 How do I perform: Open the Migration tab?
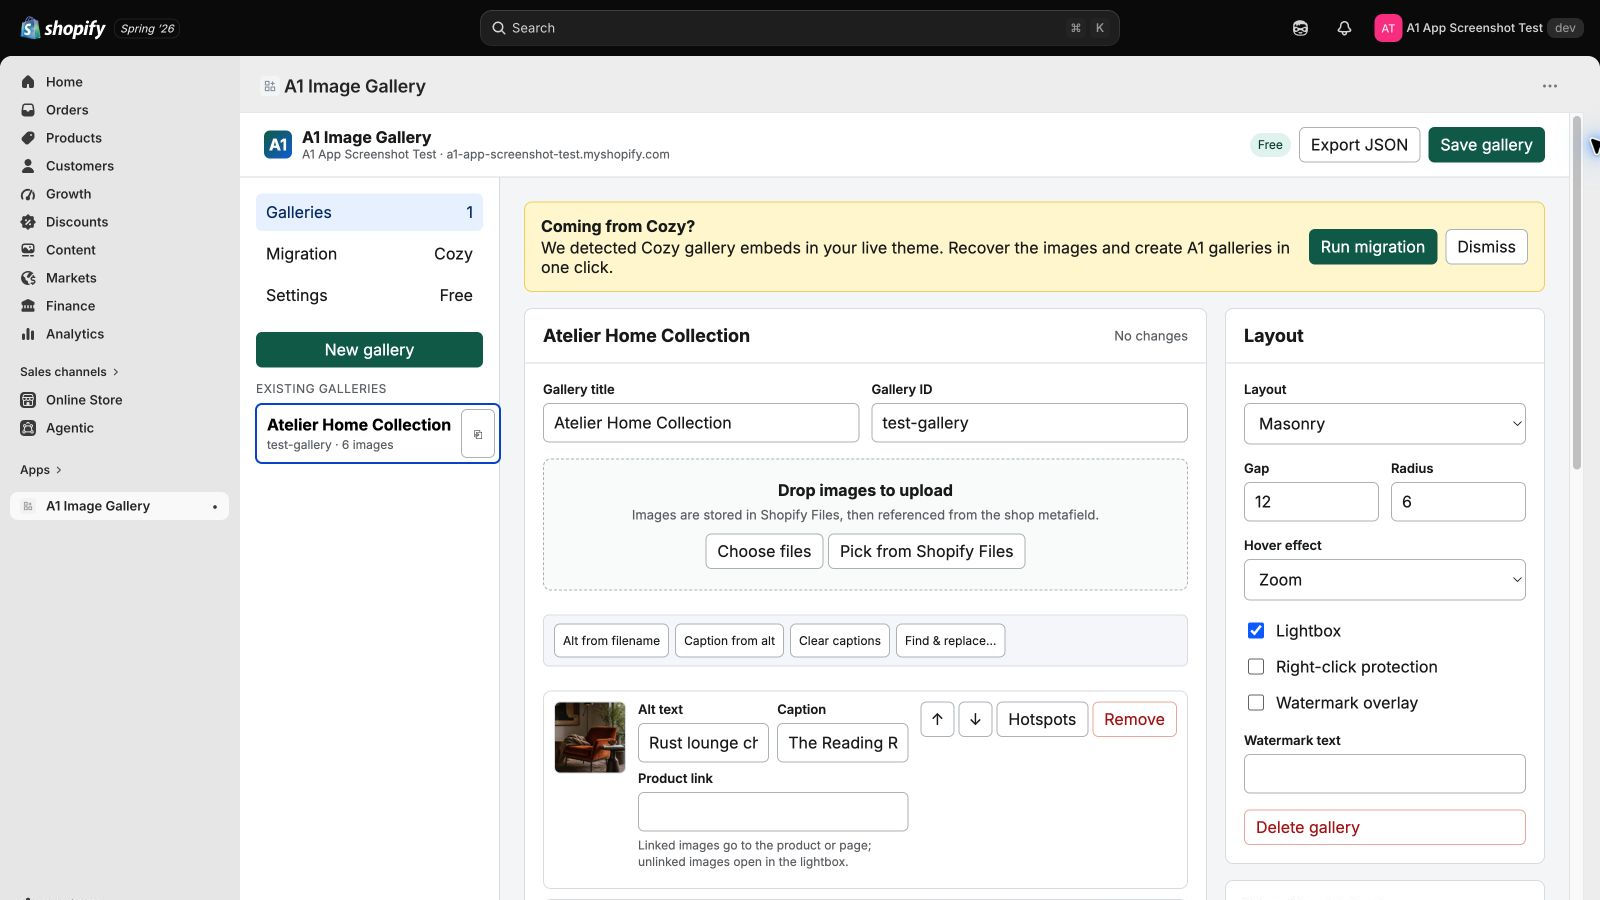[369, 254]
